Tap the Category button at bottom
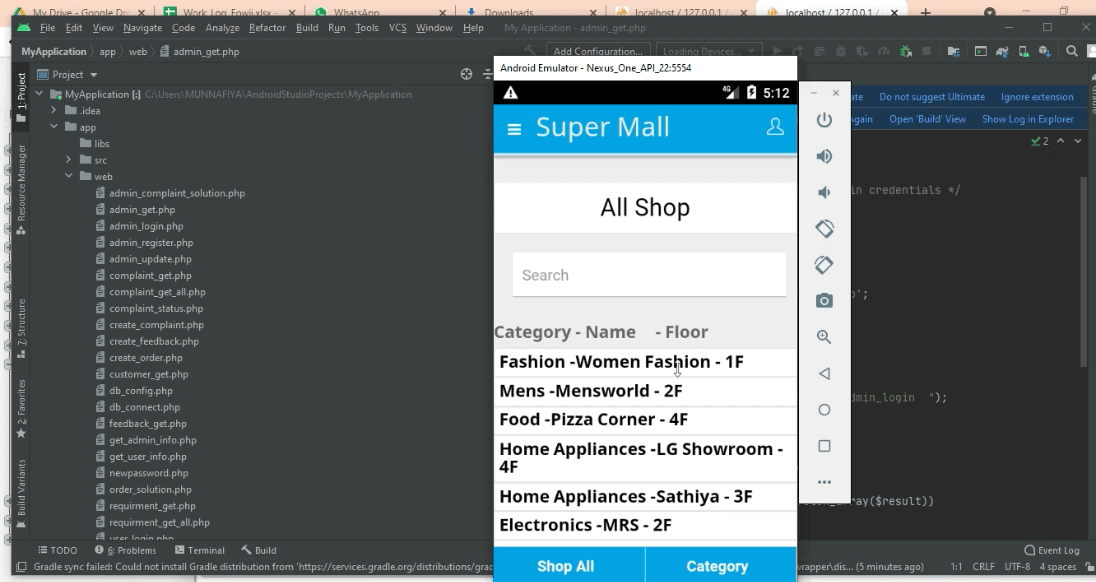This screenshot has height=582, width=1096. pyautogui.click(x=717, y=566)
